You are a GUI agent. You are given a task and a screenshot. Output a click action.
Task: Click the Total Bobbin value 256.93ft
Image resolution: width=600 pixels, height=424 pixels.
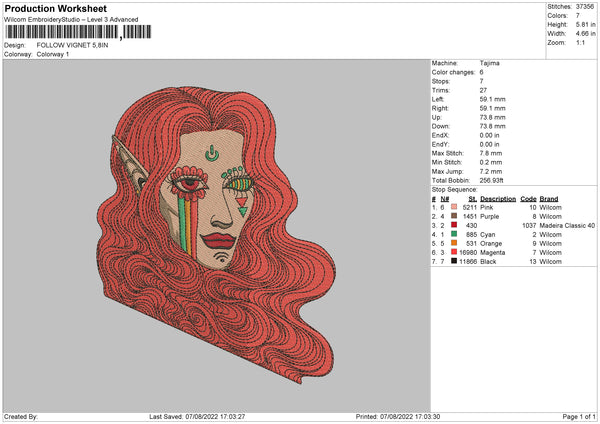(x=491, y=180)
